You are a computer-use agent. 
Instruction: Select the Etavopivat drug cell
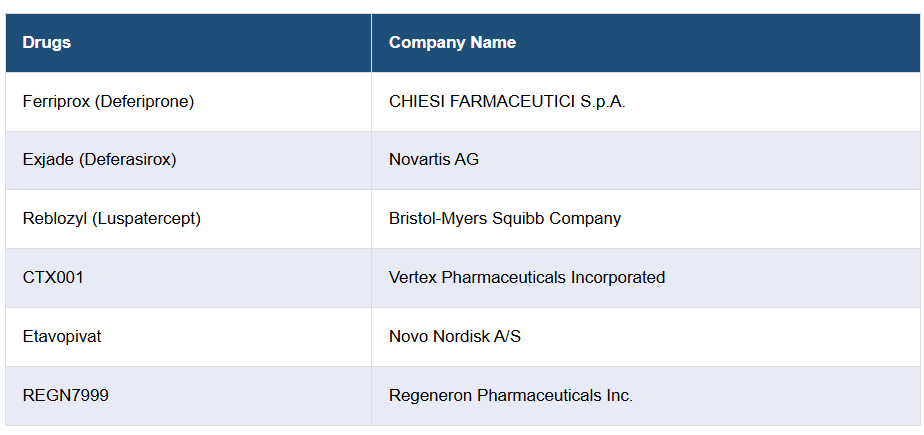[x=62, y=337]
